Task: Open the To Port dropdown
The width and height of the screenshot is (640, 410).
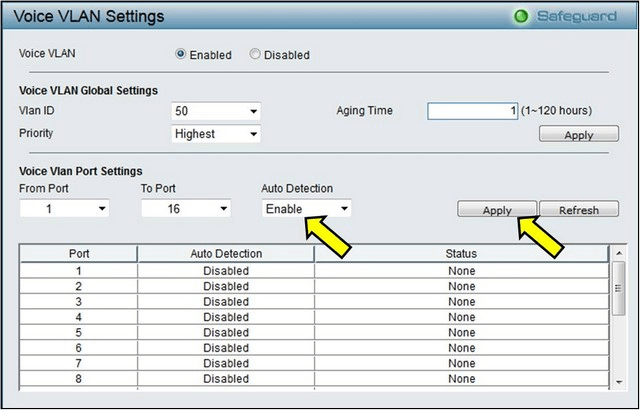Action: [x=186, y=209]
